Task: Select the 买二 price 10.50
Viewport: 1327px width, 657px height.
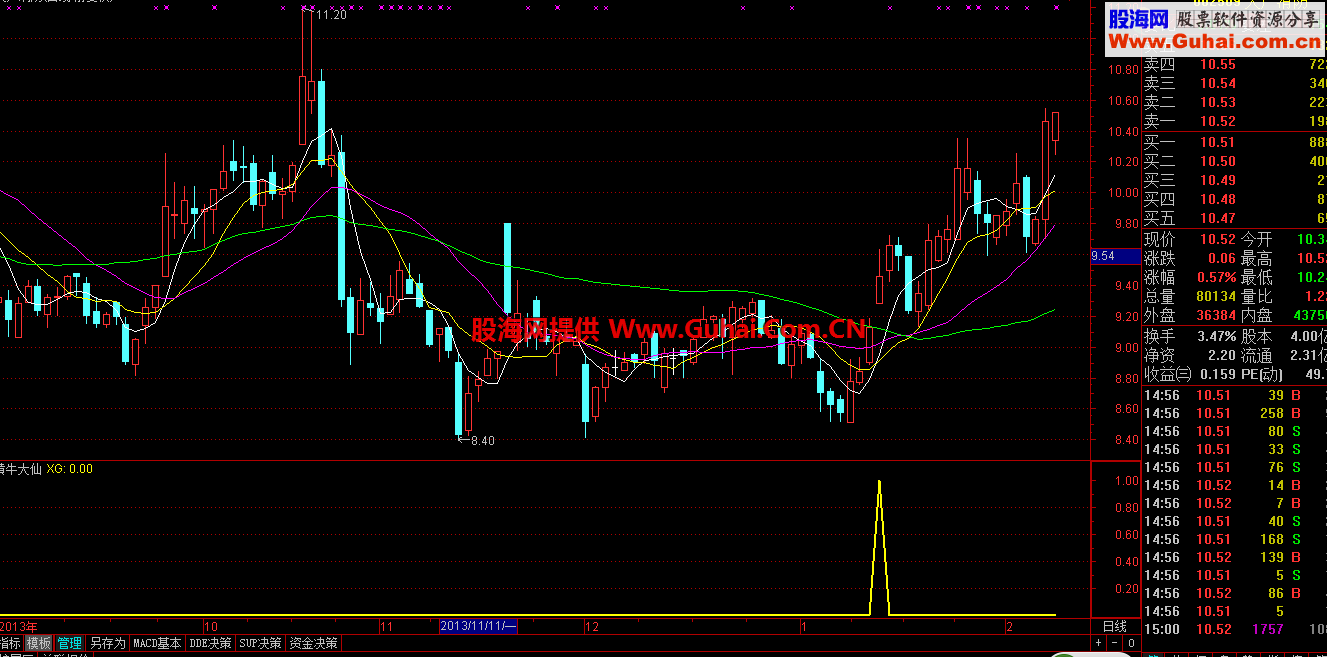Action: coord(1218,161)
